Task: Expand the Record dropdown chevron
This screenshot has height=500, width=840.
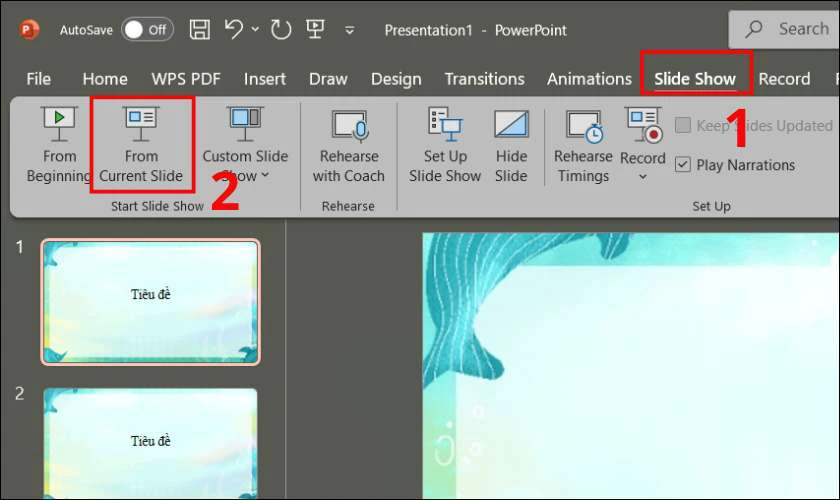Action: coord(643,177)
